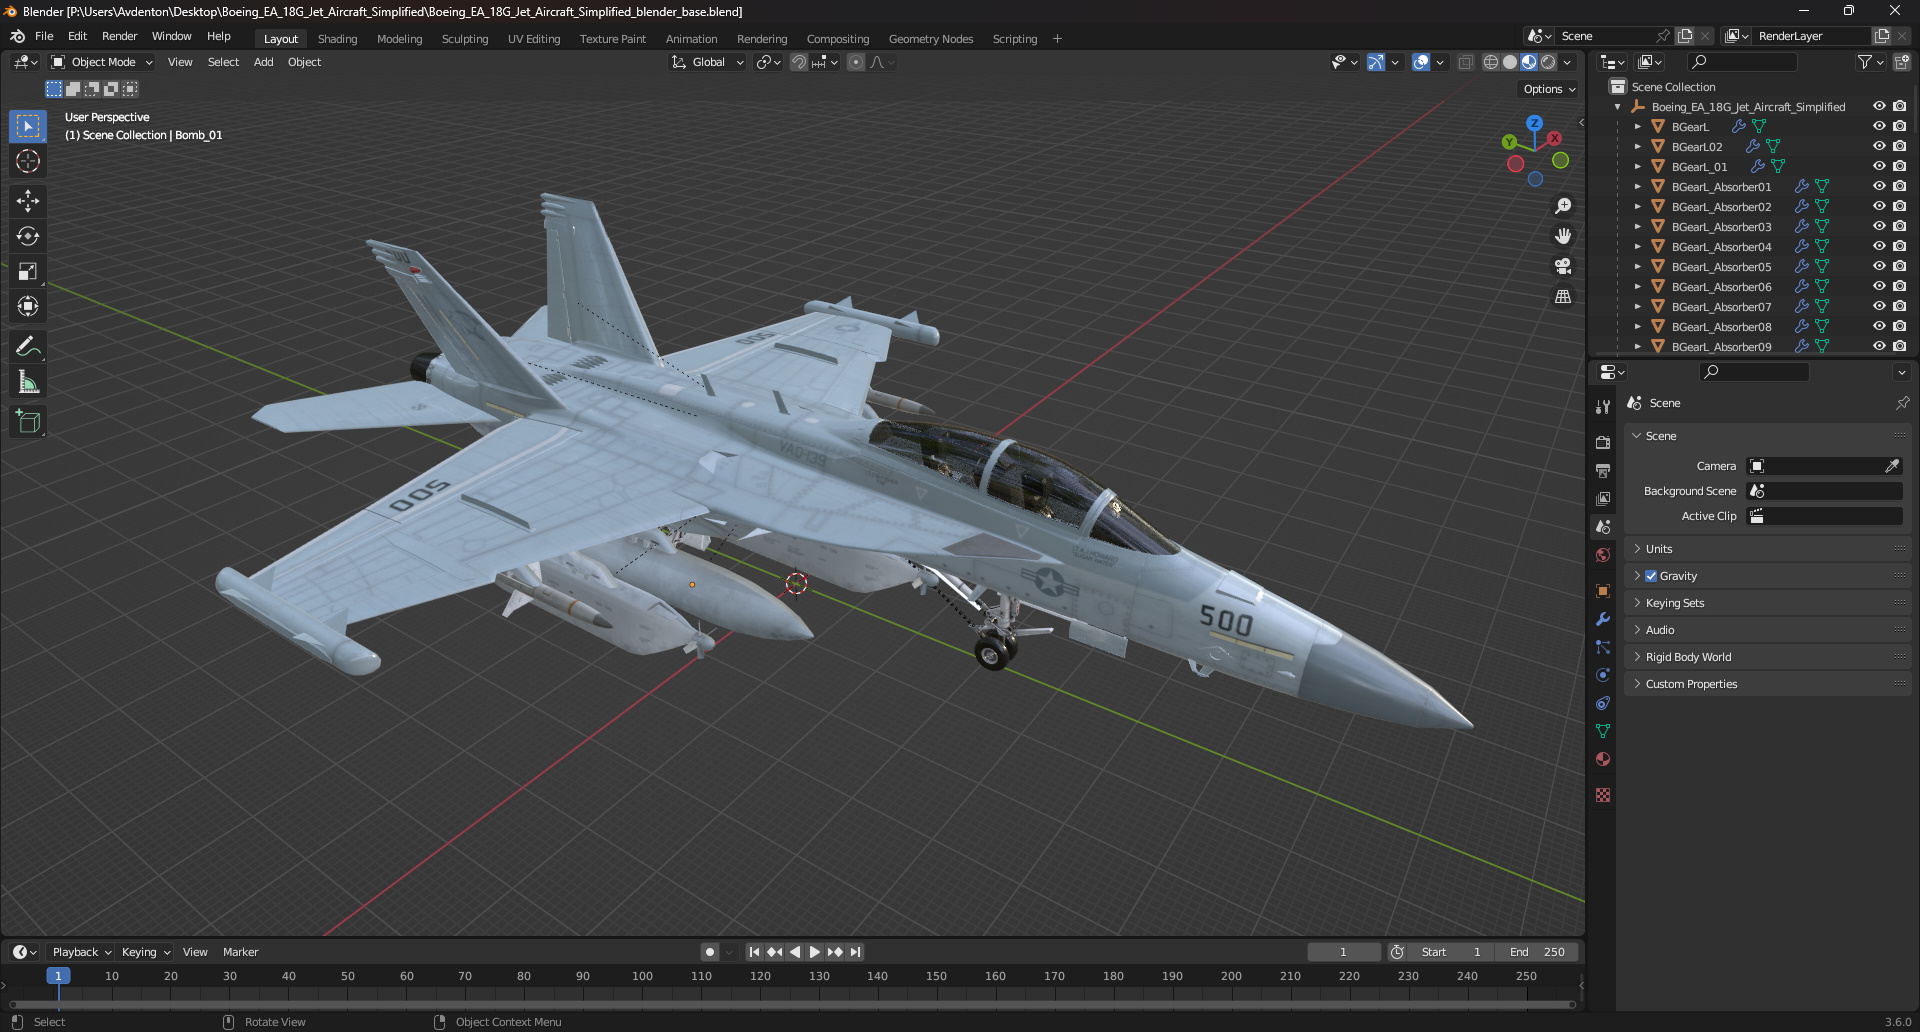This screenshot has height=1032, width=1920.
Task: Jump to the timeline end frame
Action: coord(855,952)
